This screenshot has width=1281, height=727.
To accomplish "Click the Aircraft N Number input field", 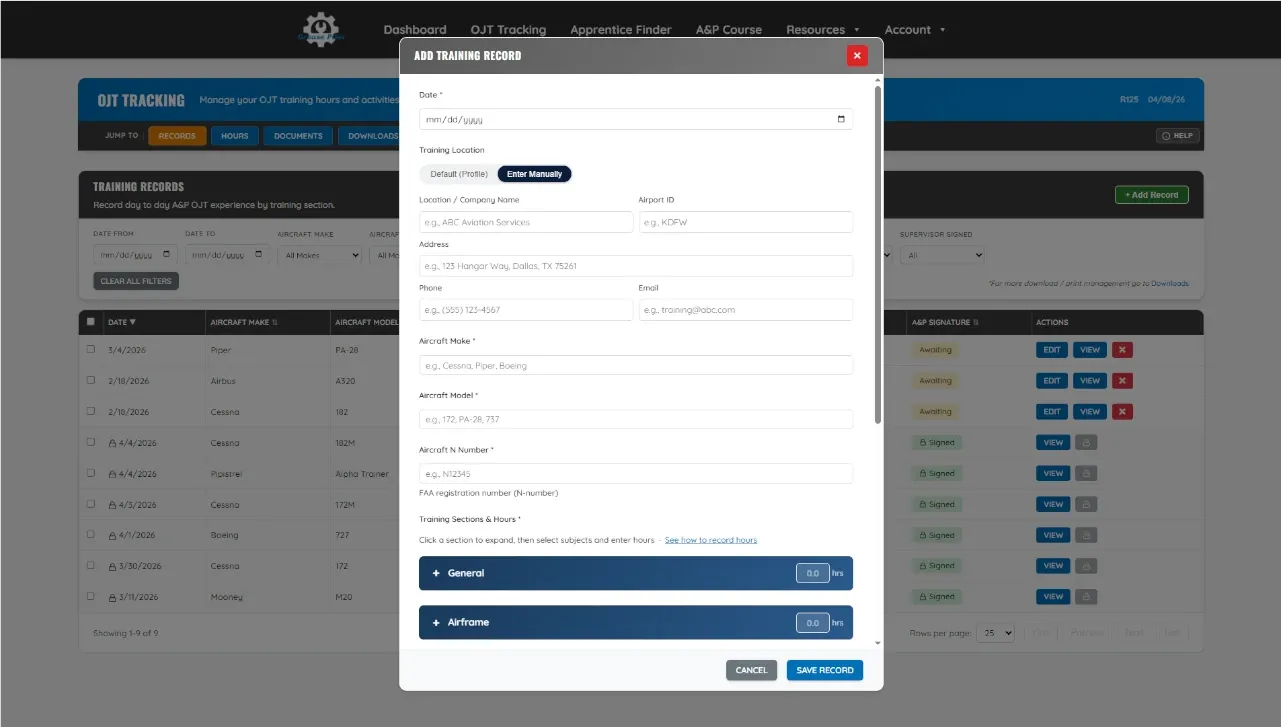I will 635,474.
